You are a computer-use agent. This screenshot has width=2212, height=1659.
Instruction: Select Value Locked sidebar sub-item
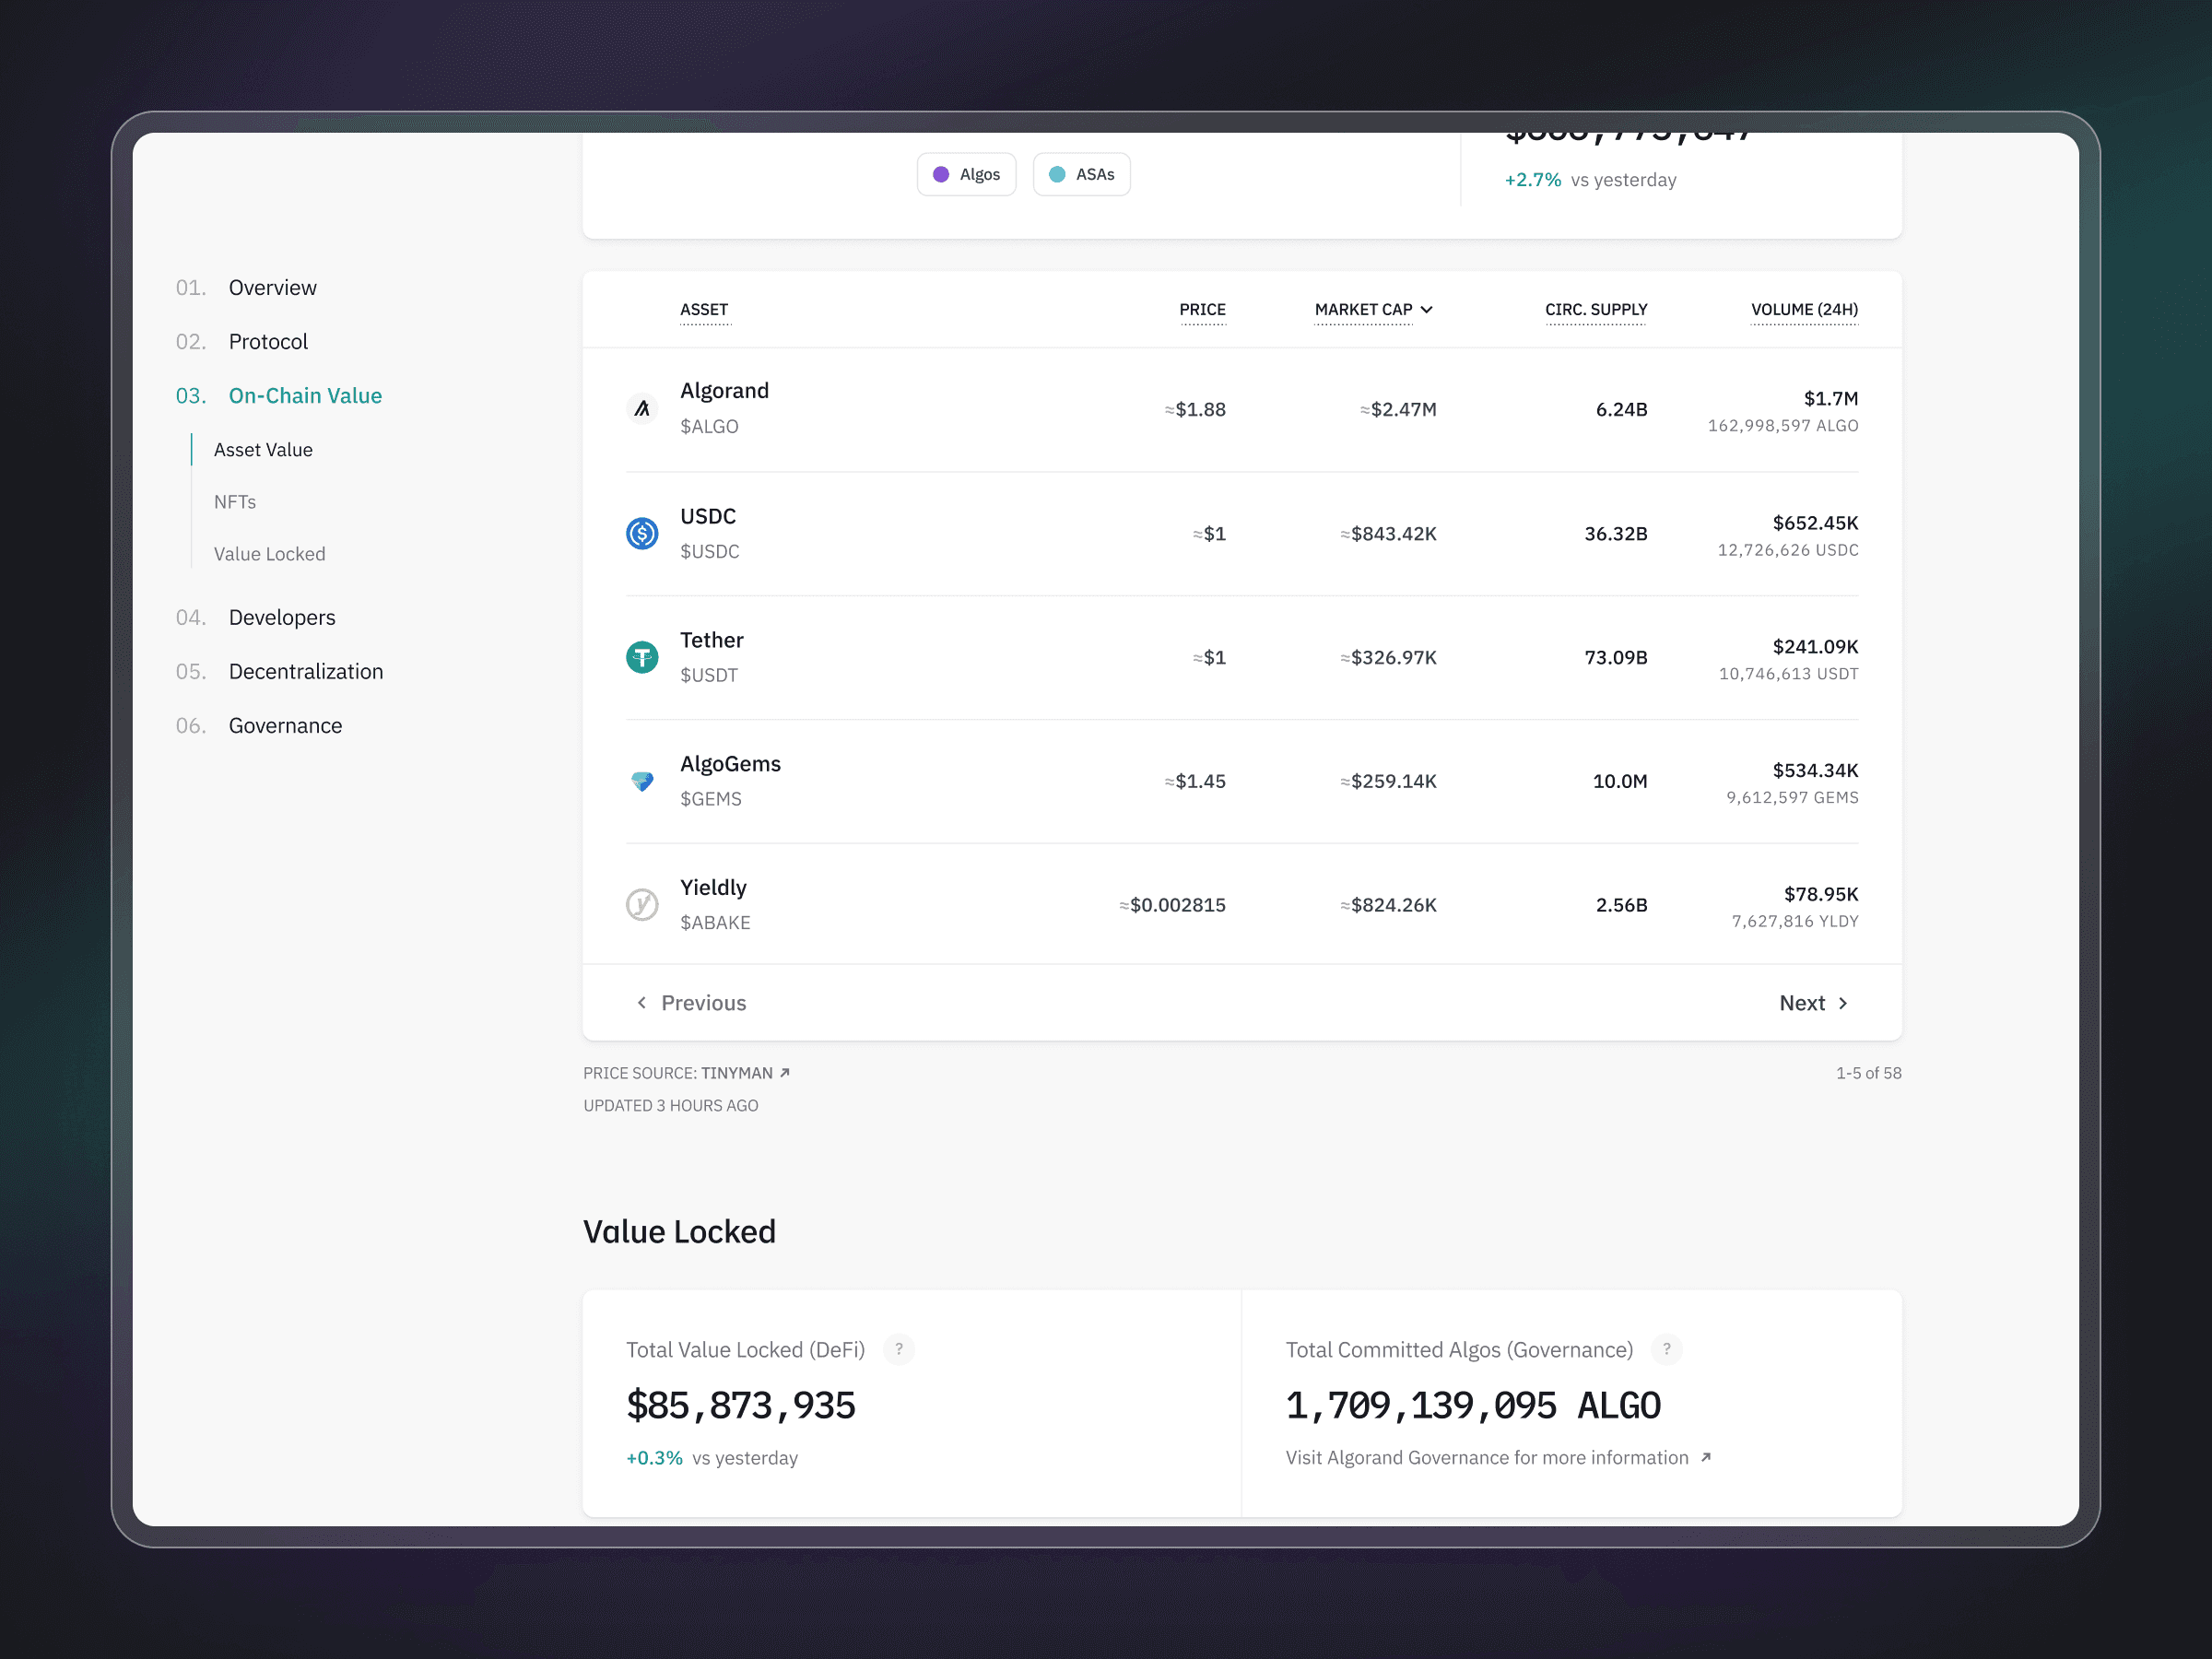pyautogui.click(x=270, y=554)
